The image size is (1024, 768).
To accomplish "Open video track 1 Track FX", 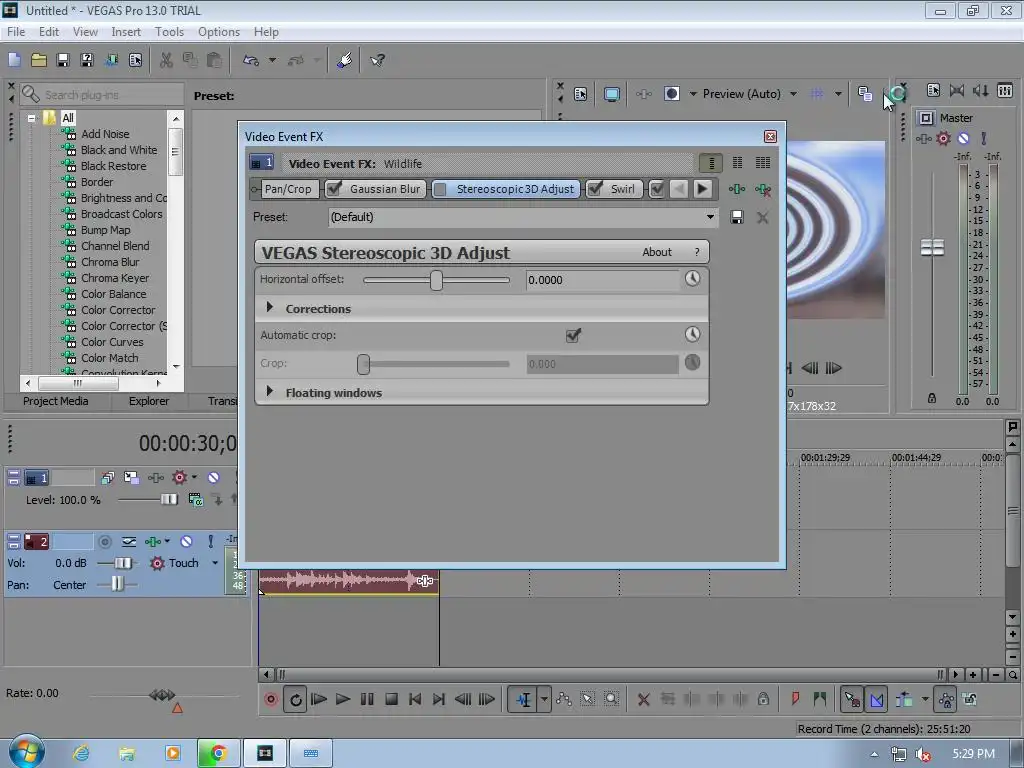I will click(x=155, y=477).
